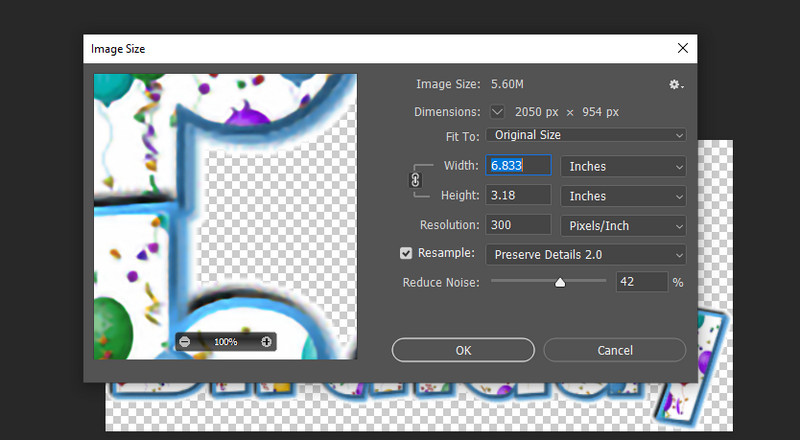Expand the Fit To Original Size dropdown

tap(586, 135)
